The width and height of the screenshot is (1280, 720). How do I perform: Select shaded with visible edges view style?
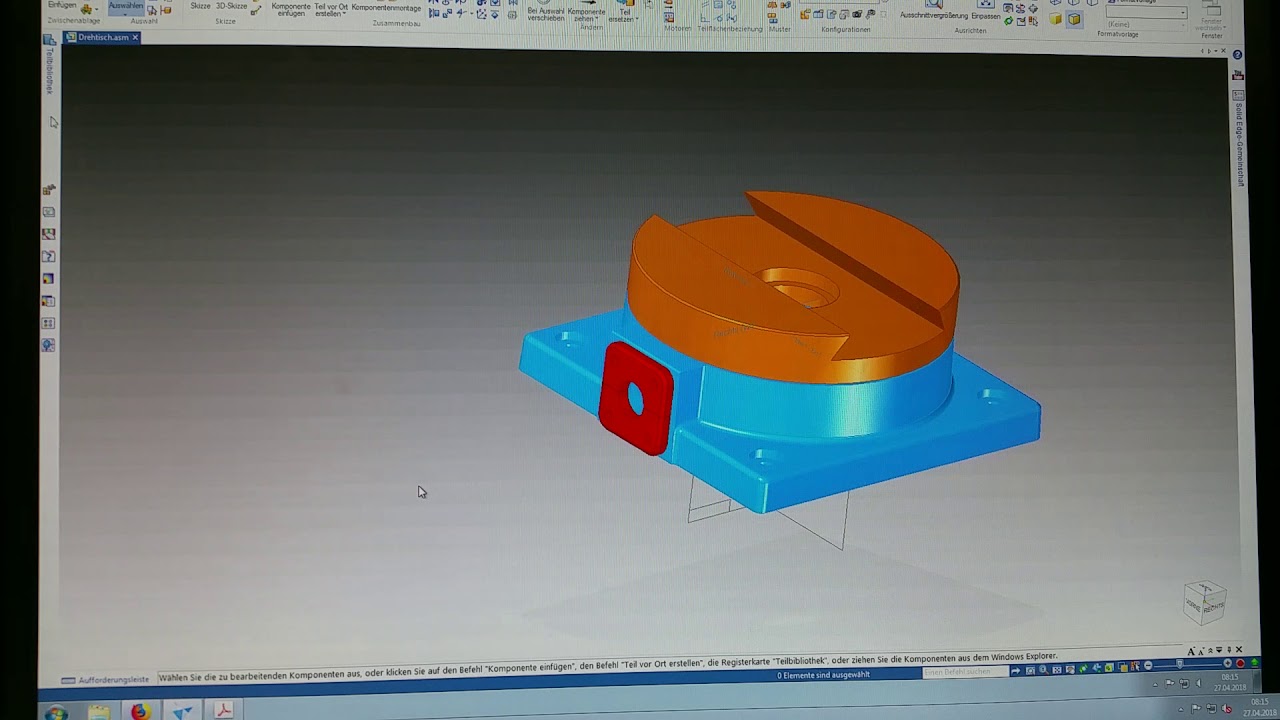pos(1074,19)
